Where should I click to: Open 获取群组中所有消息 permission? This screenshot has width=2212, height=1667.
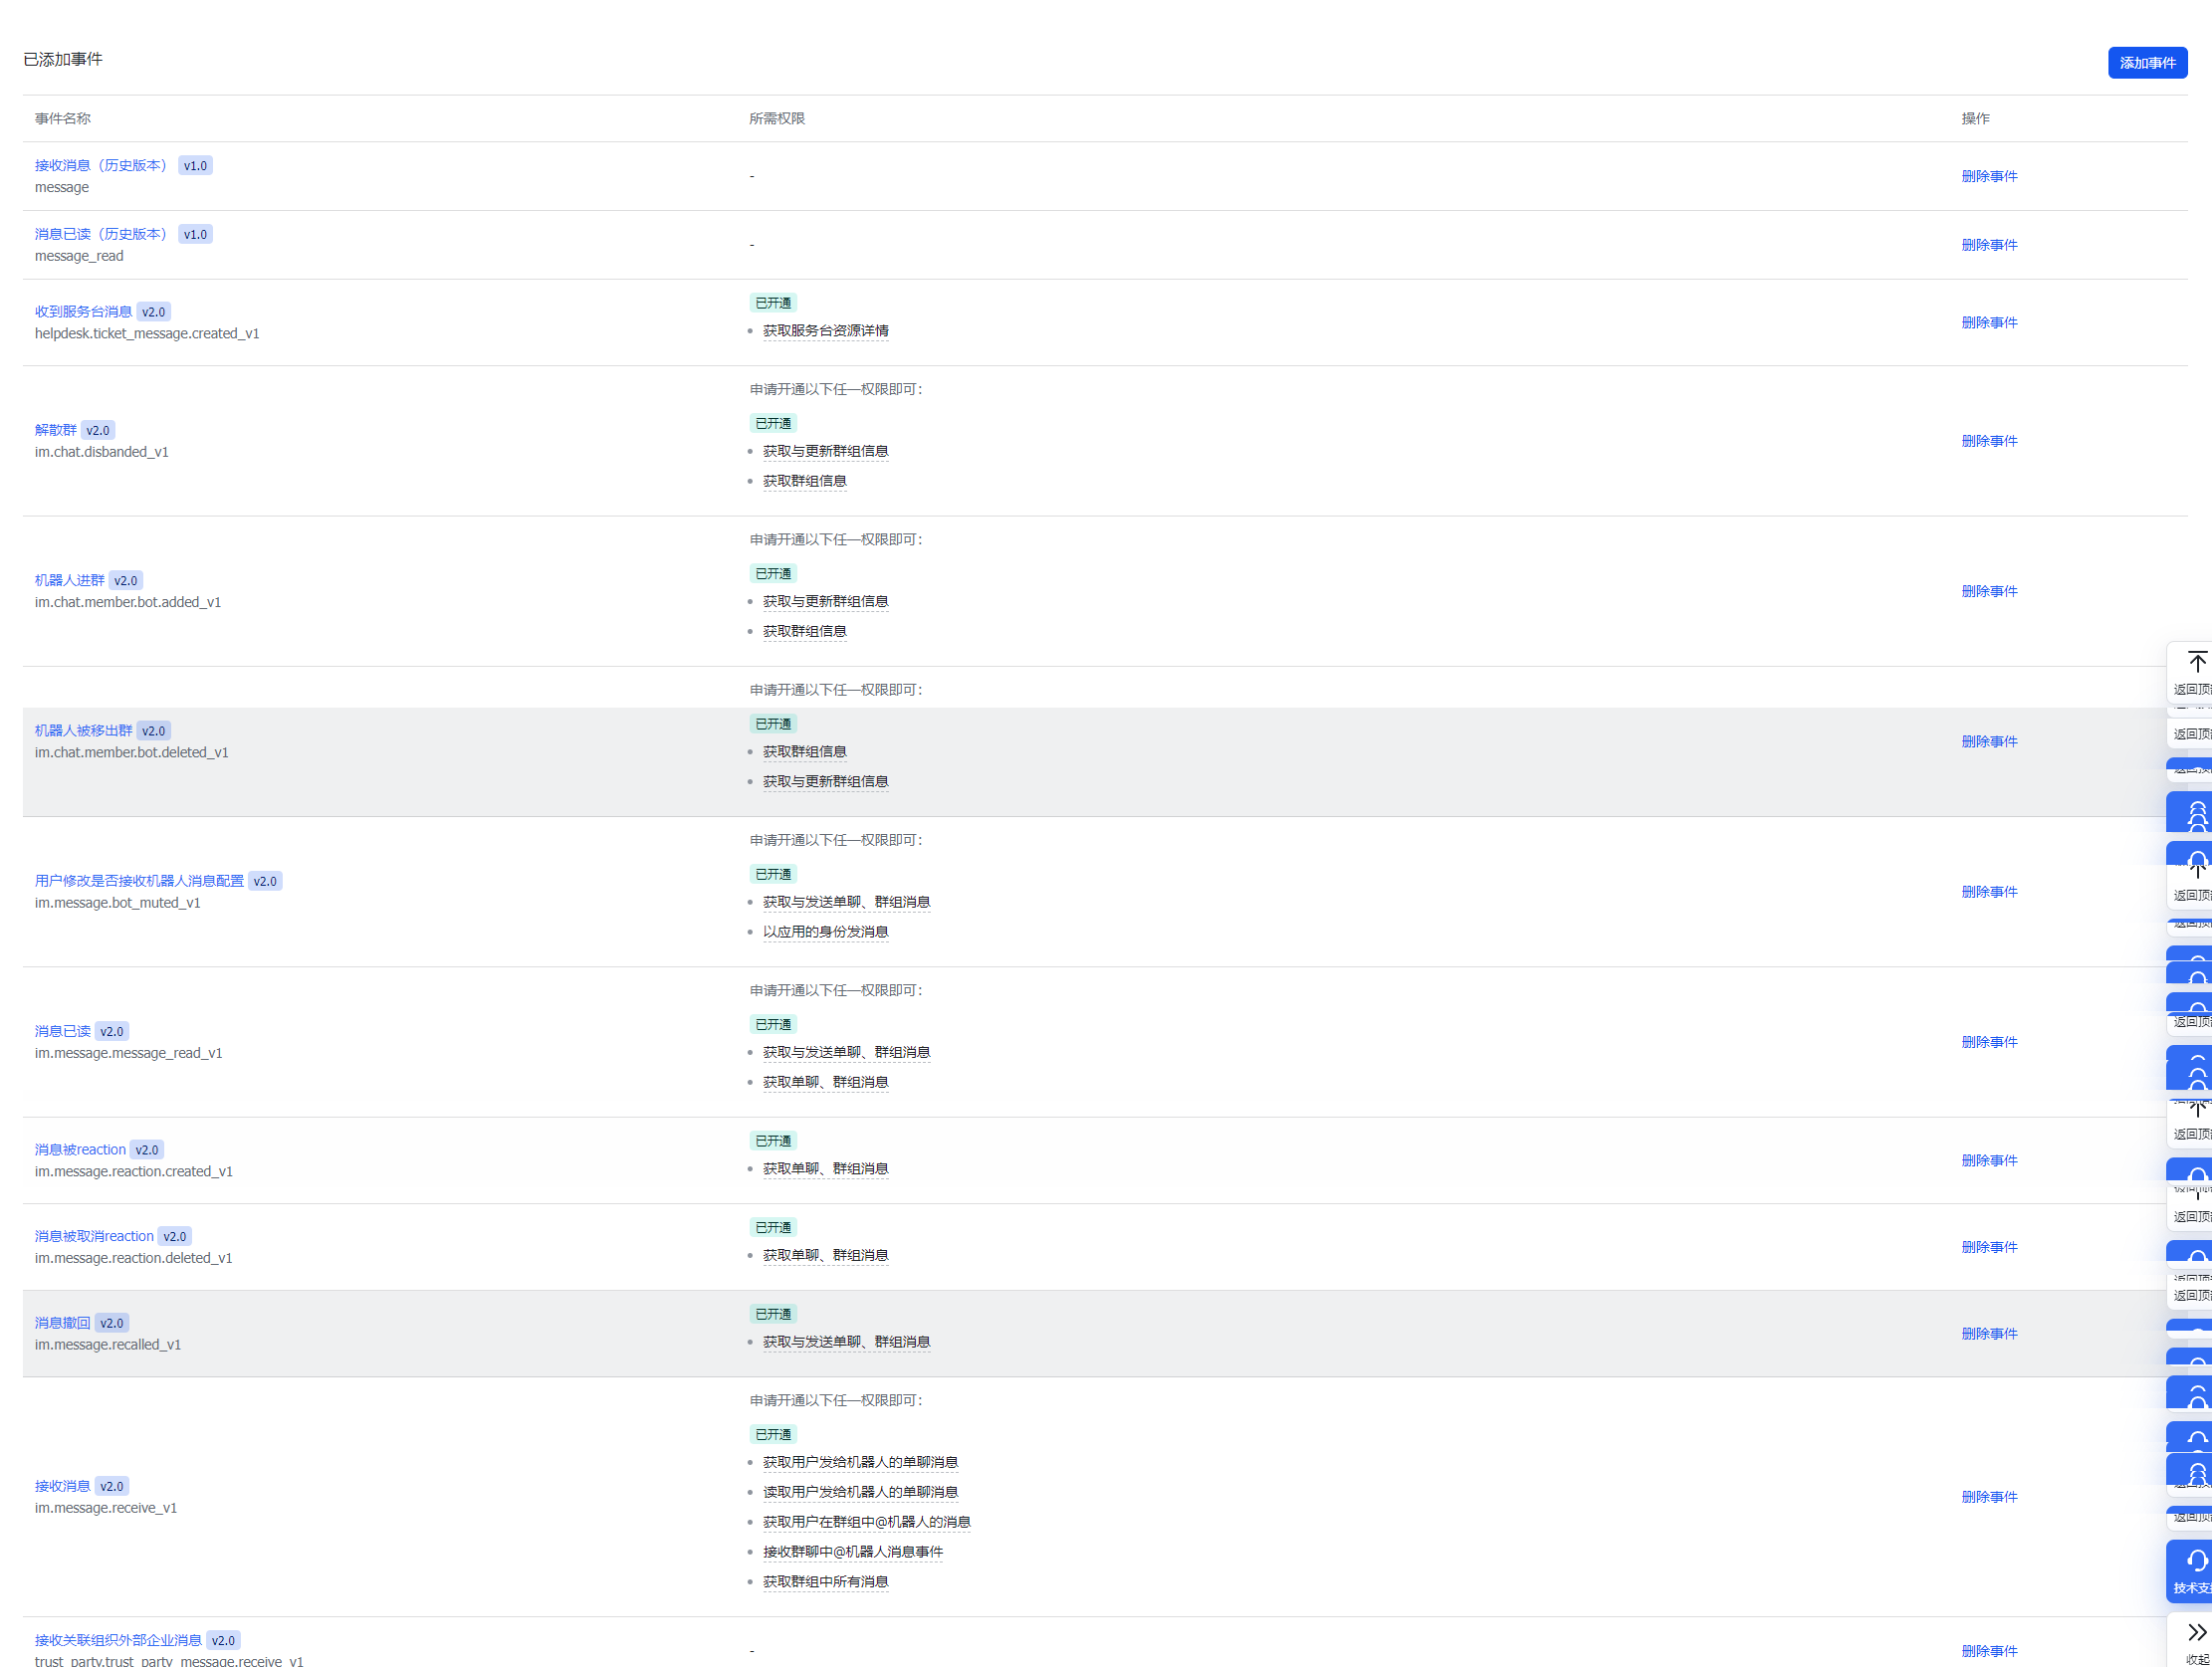point(825,1582)
